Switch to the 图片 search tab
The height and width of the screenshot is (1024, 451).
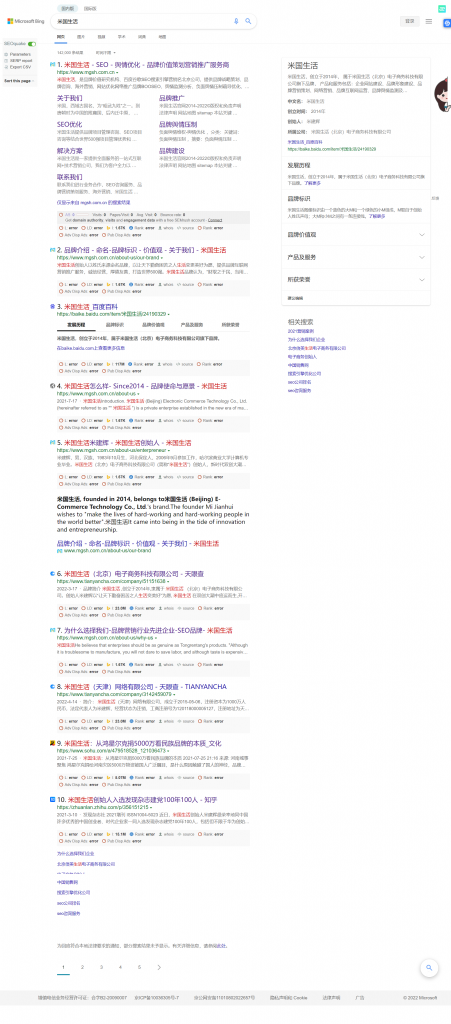click(80, 37)
